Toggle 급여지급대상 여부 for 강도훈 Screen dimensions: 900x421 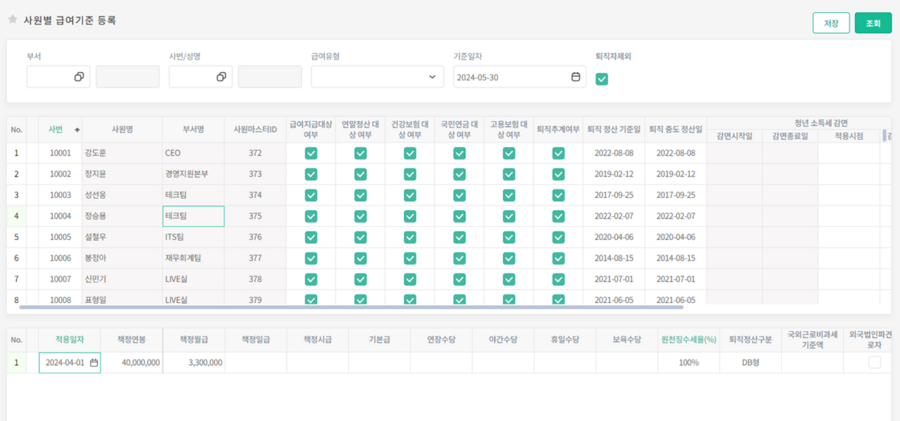click(x=311, y=153)
